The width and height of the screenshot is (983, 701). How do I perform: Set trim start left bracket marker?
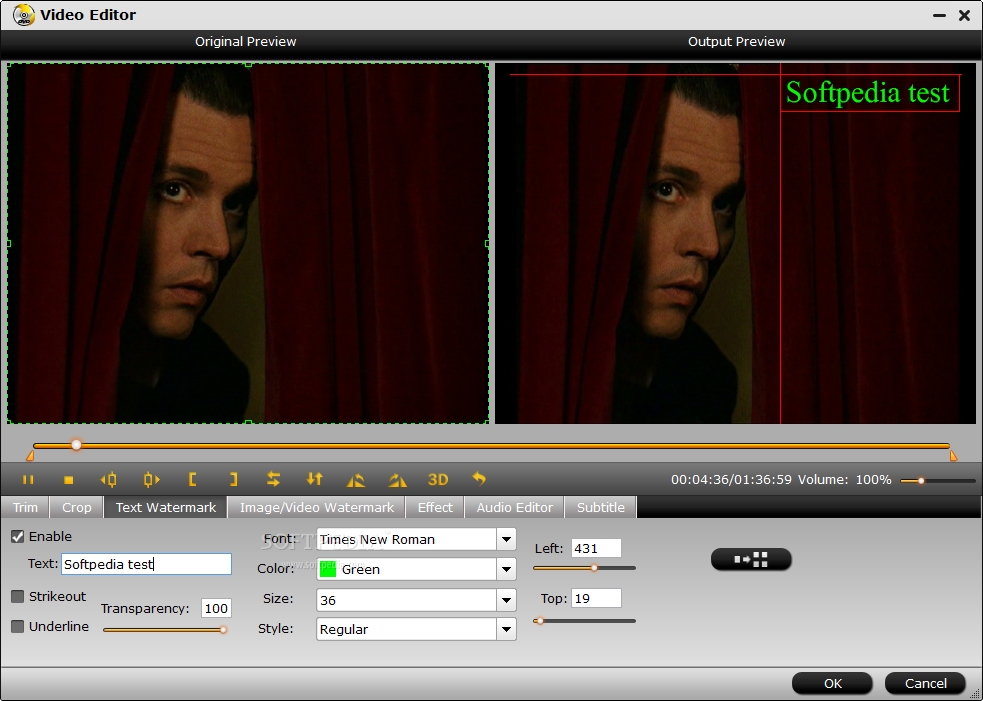(192, 480)
